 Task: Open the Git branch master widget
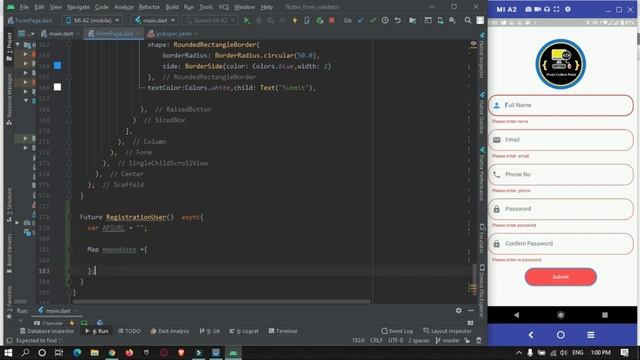[x=447, y=340]
